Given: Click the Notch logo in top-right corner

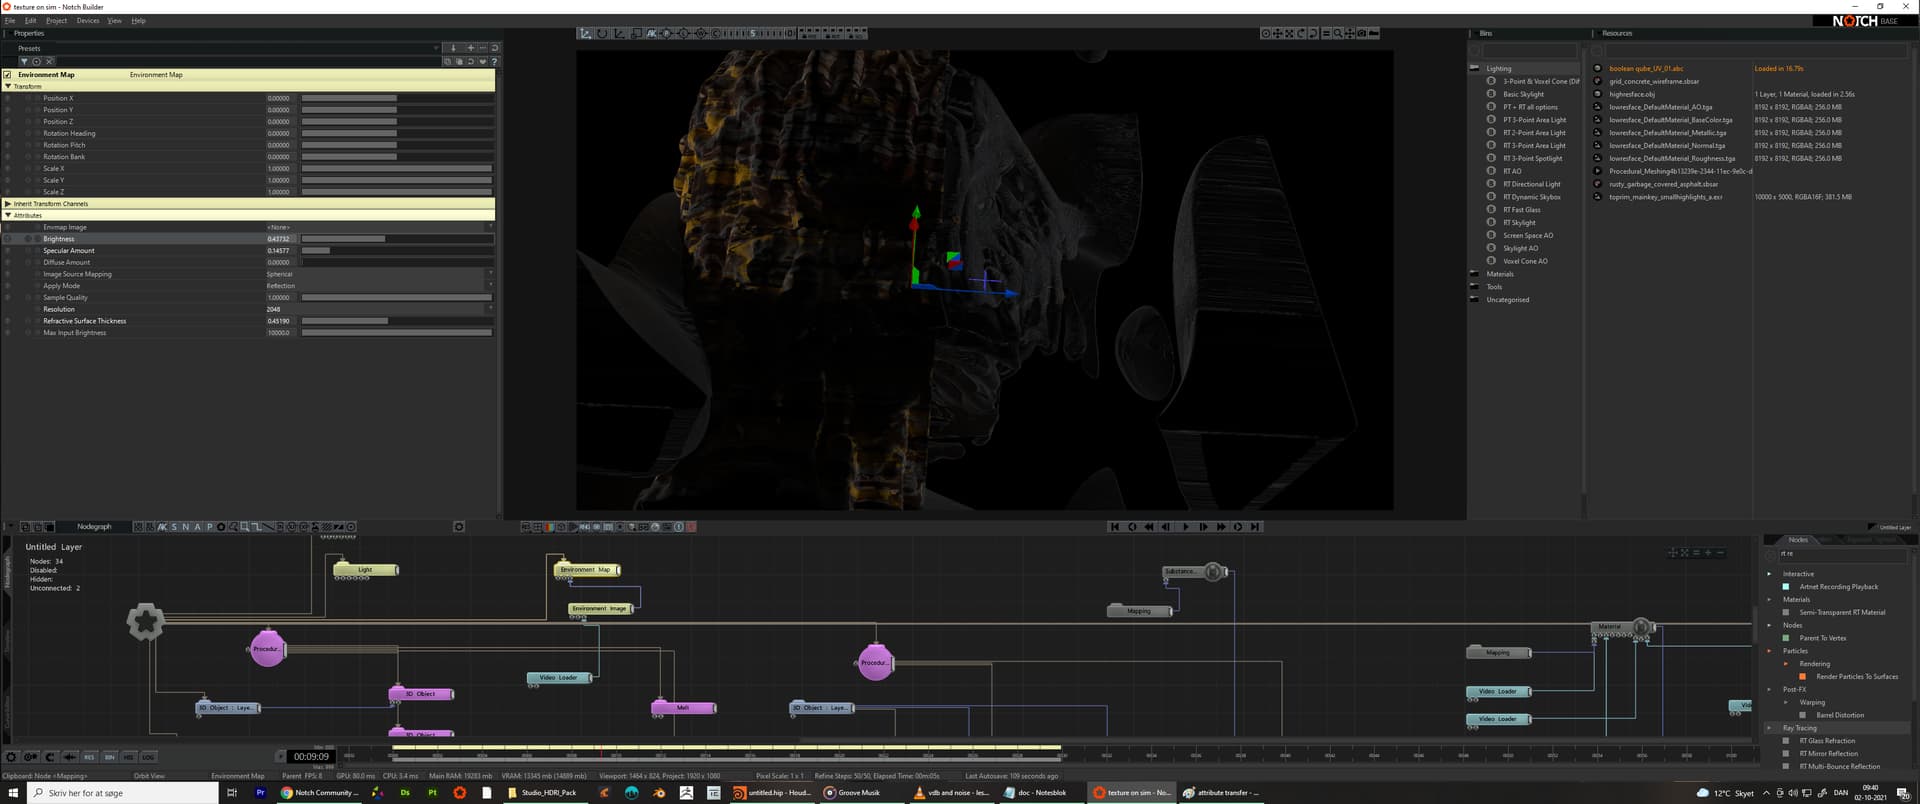Looking at the screenshot, I should click(x=1855, y=21).
